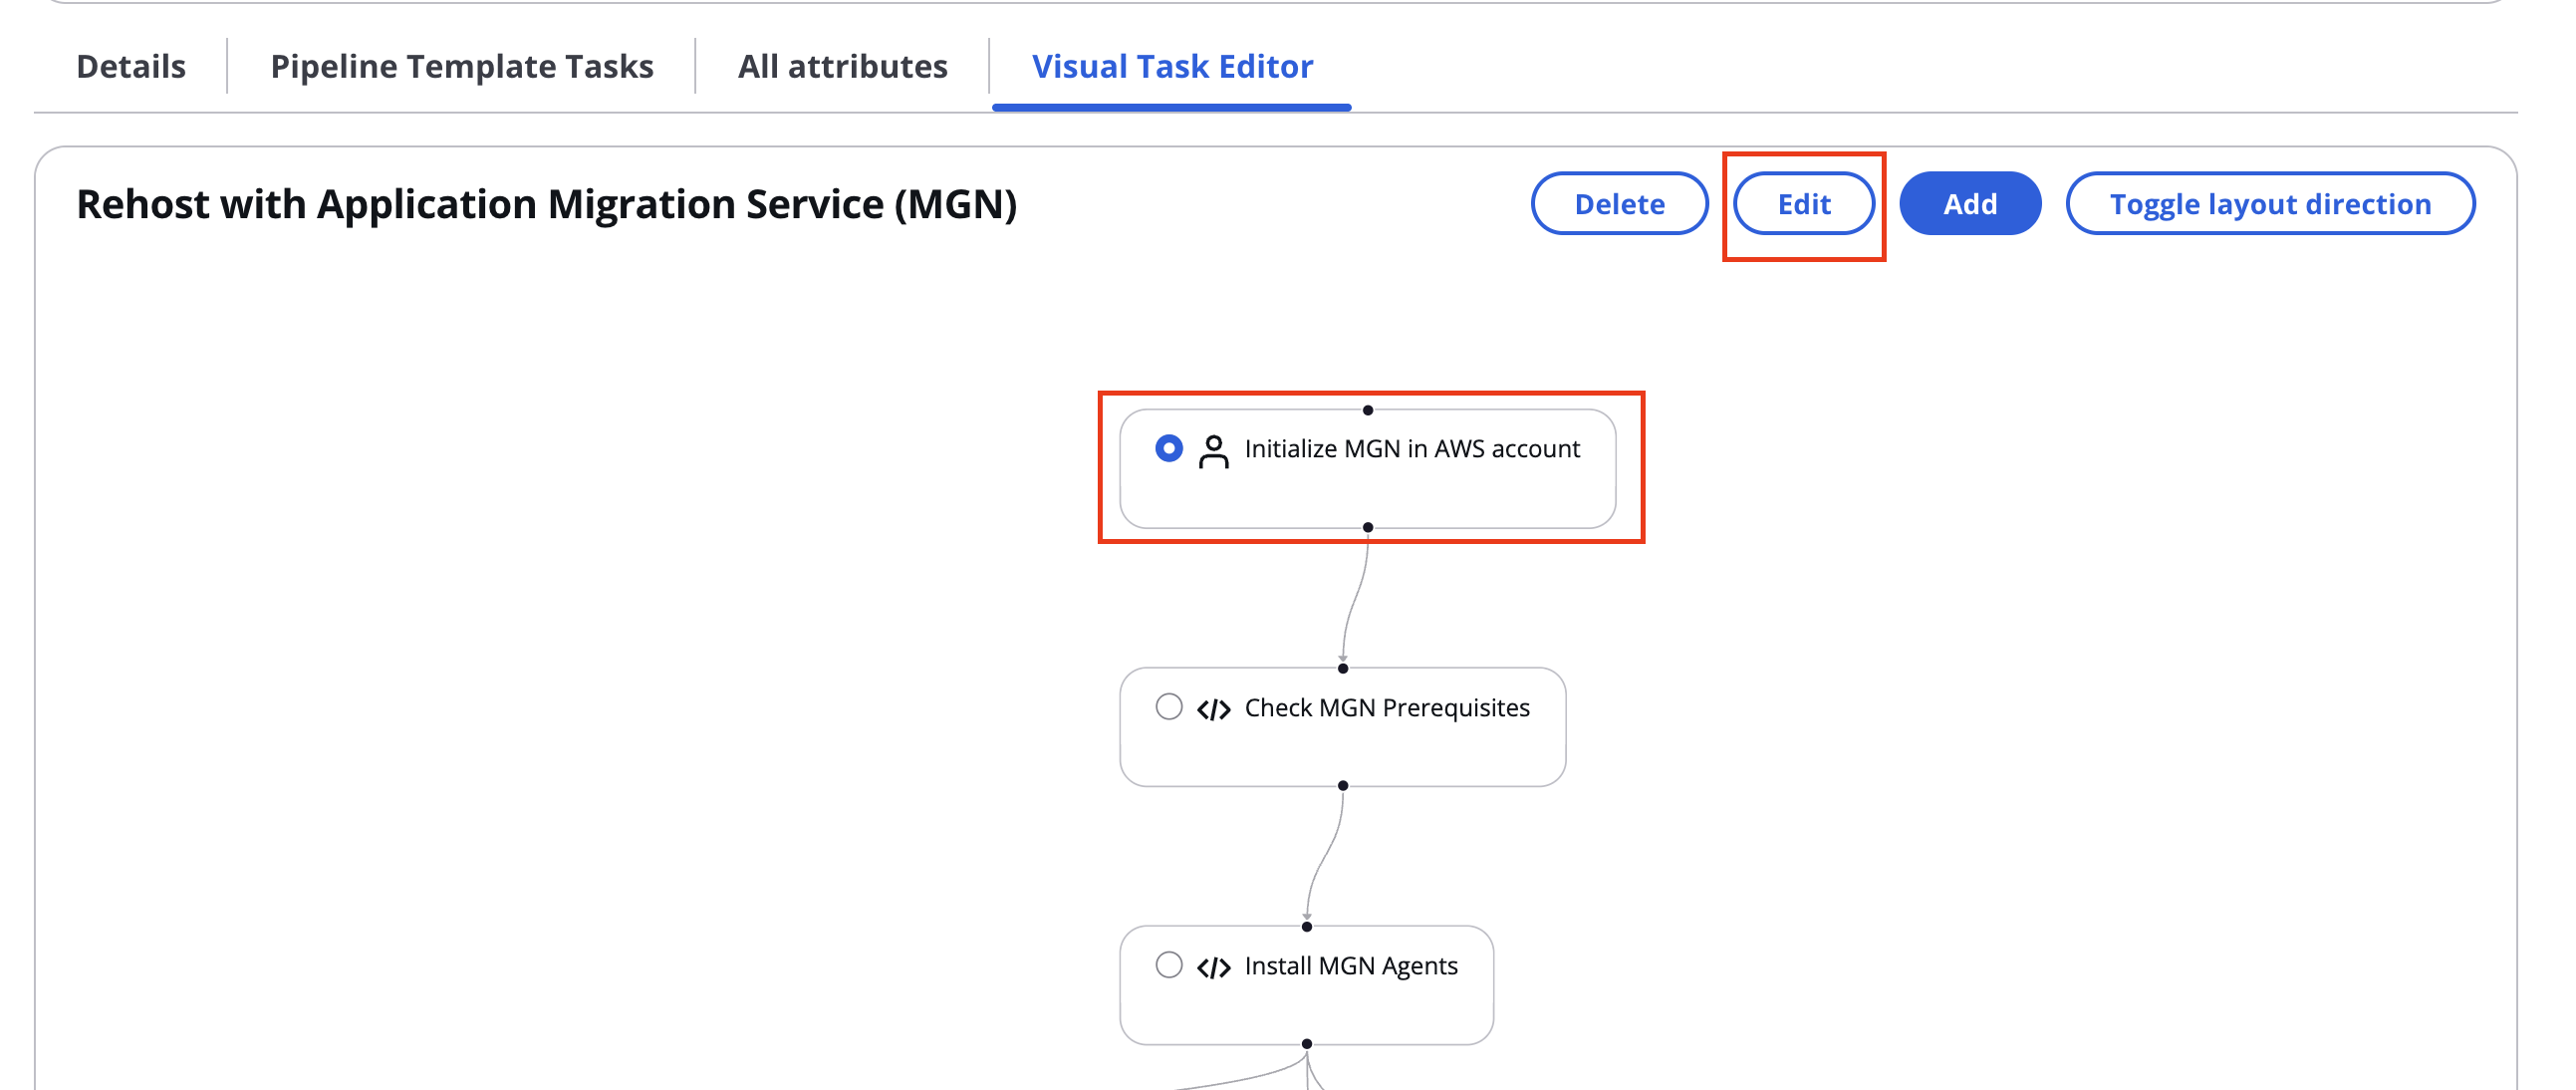This screenshot has width=2576, height=1090.
Task: Select the Visual Task Editor tab
Action: [x=1172, y=66]
